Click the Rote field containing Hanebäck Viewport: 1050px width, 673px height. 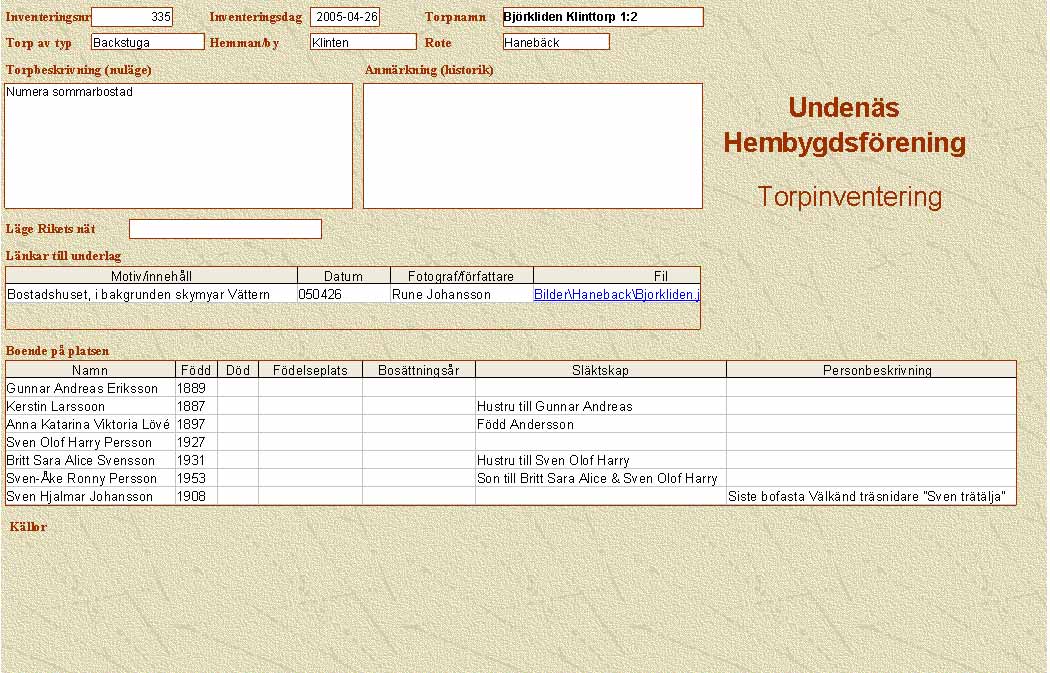click(556, 42)
